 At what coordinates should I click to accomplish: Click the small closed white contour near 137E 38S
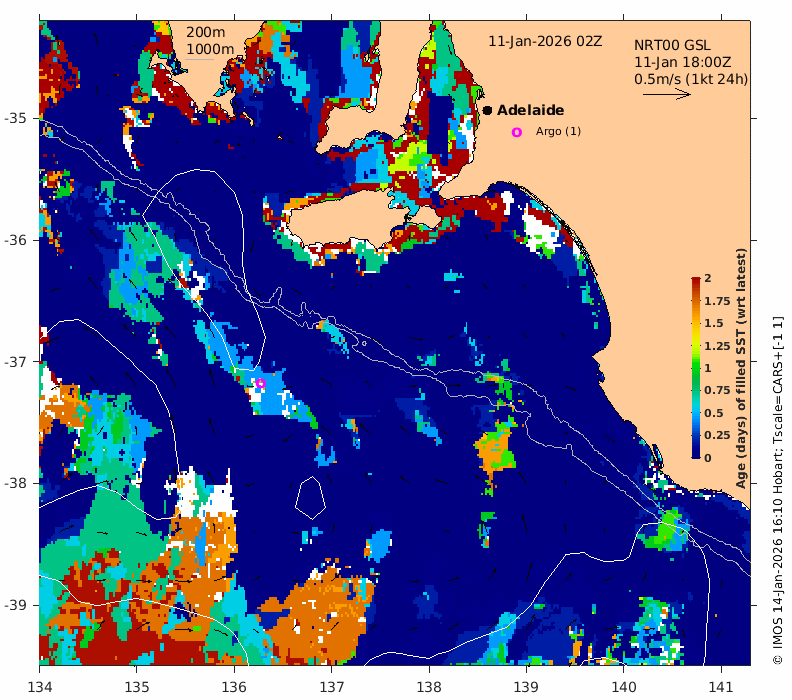coord(310,498)
